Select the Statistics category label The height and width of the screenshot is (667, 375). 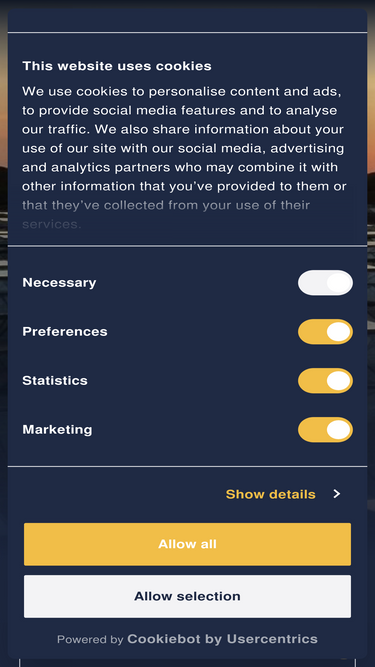coord(55,380)
